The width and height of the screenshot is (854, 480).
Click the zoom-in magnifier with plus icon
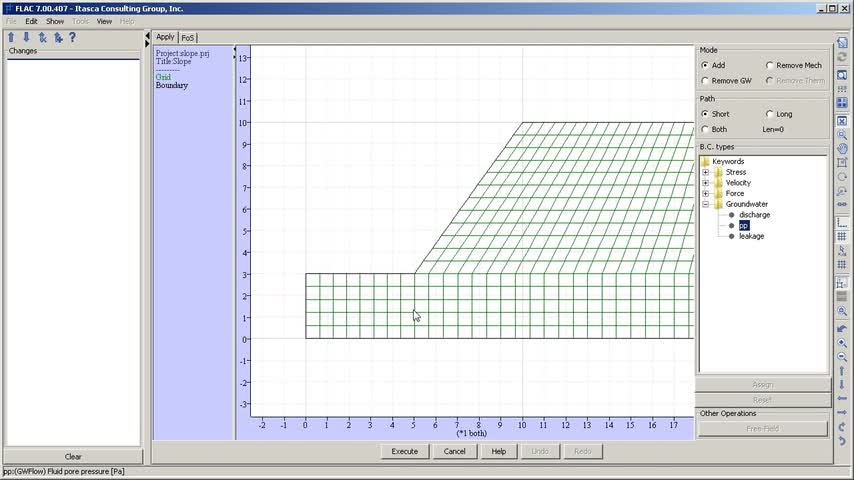(842, 343)
